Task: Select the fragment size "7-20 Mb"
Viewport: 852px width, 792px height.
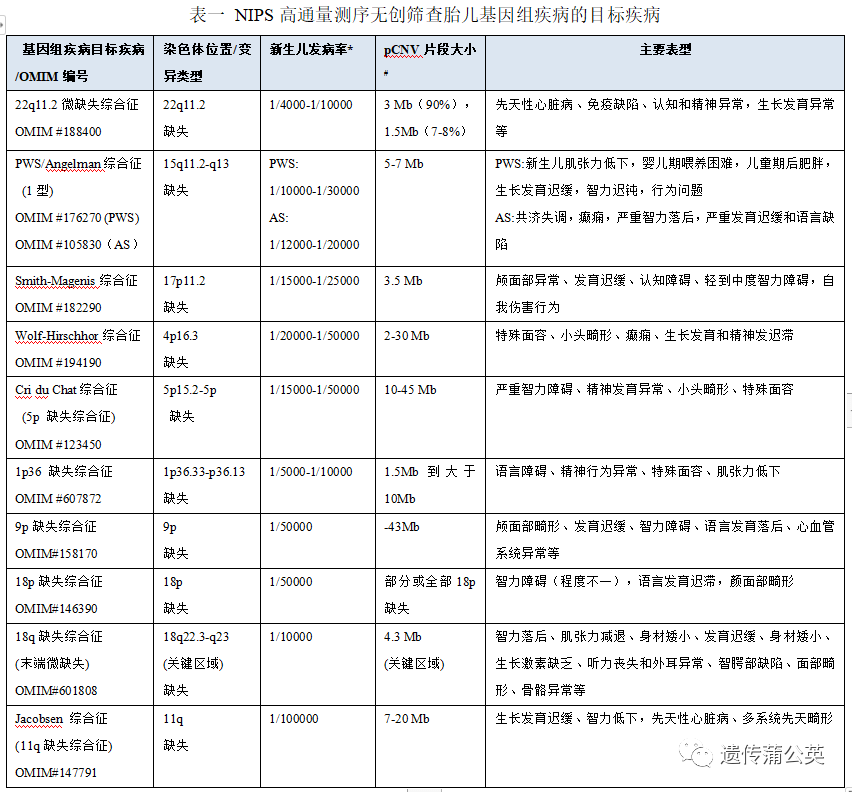Action: [406, 719]
